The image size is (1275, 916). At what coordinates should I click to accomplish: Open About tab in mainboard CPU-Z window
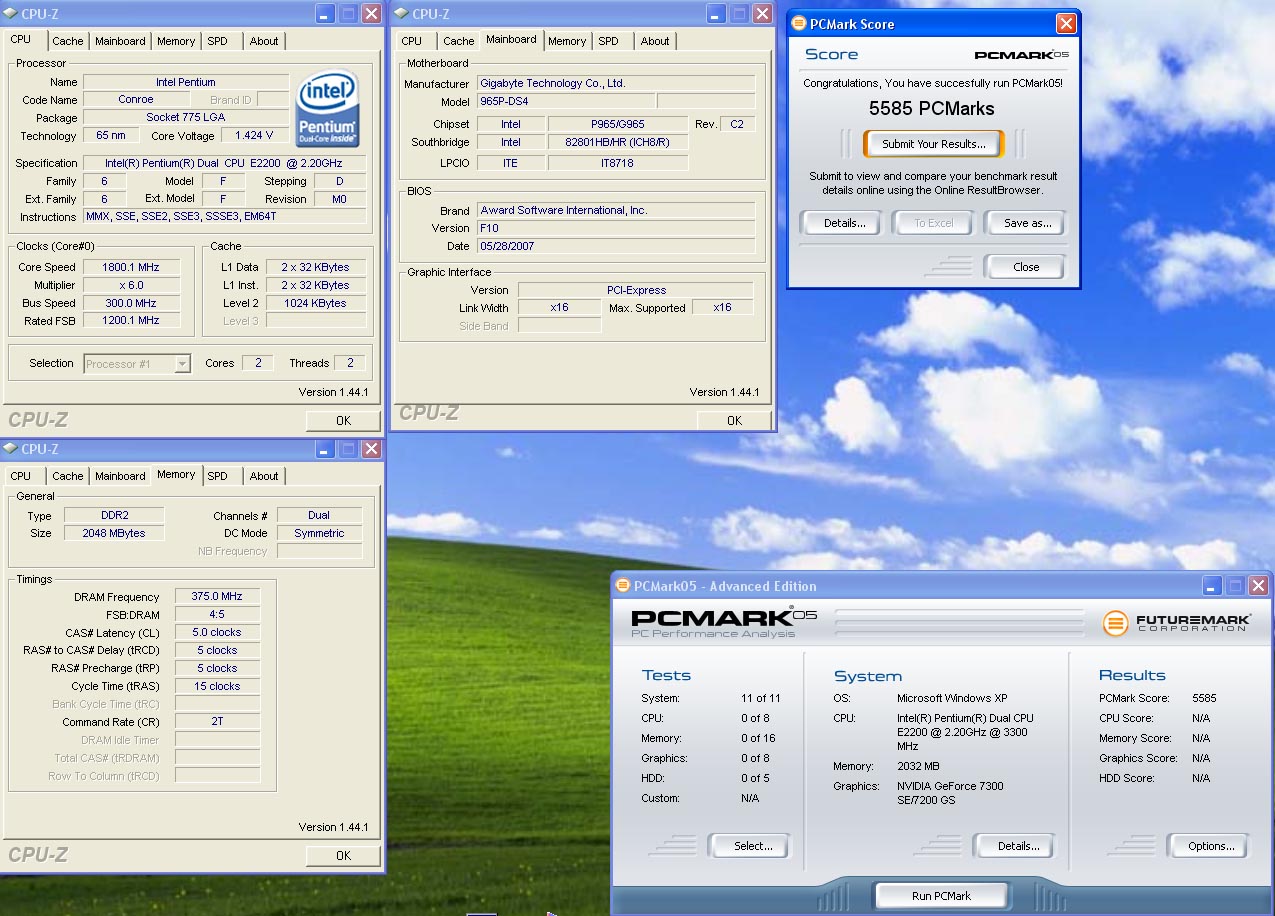click(655, 41)
